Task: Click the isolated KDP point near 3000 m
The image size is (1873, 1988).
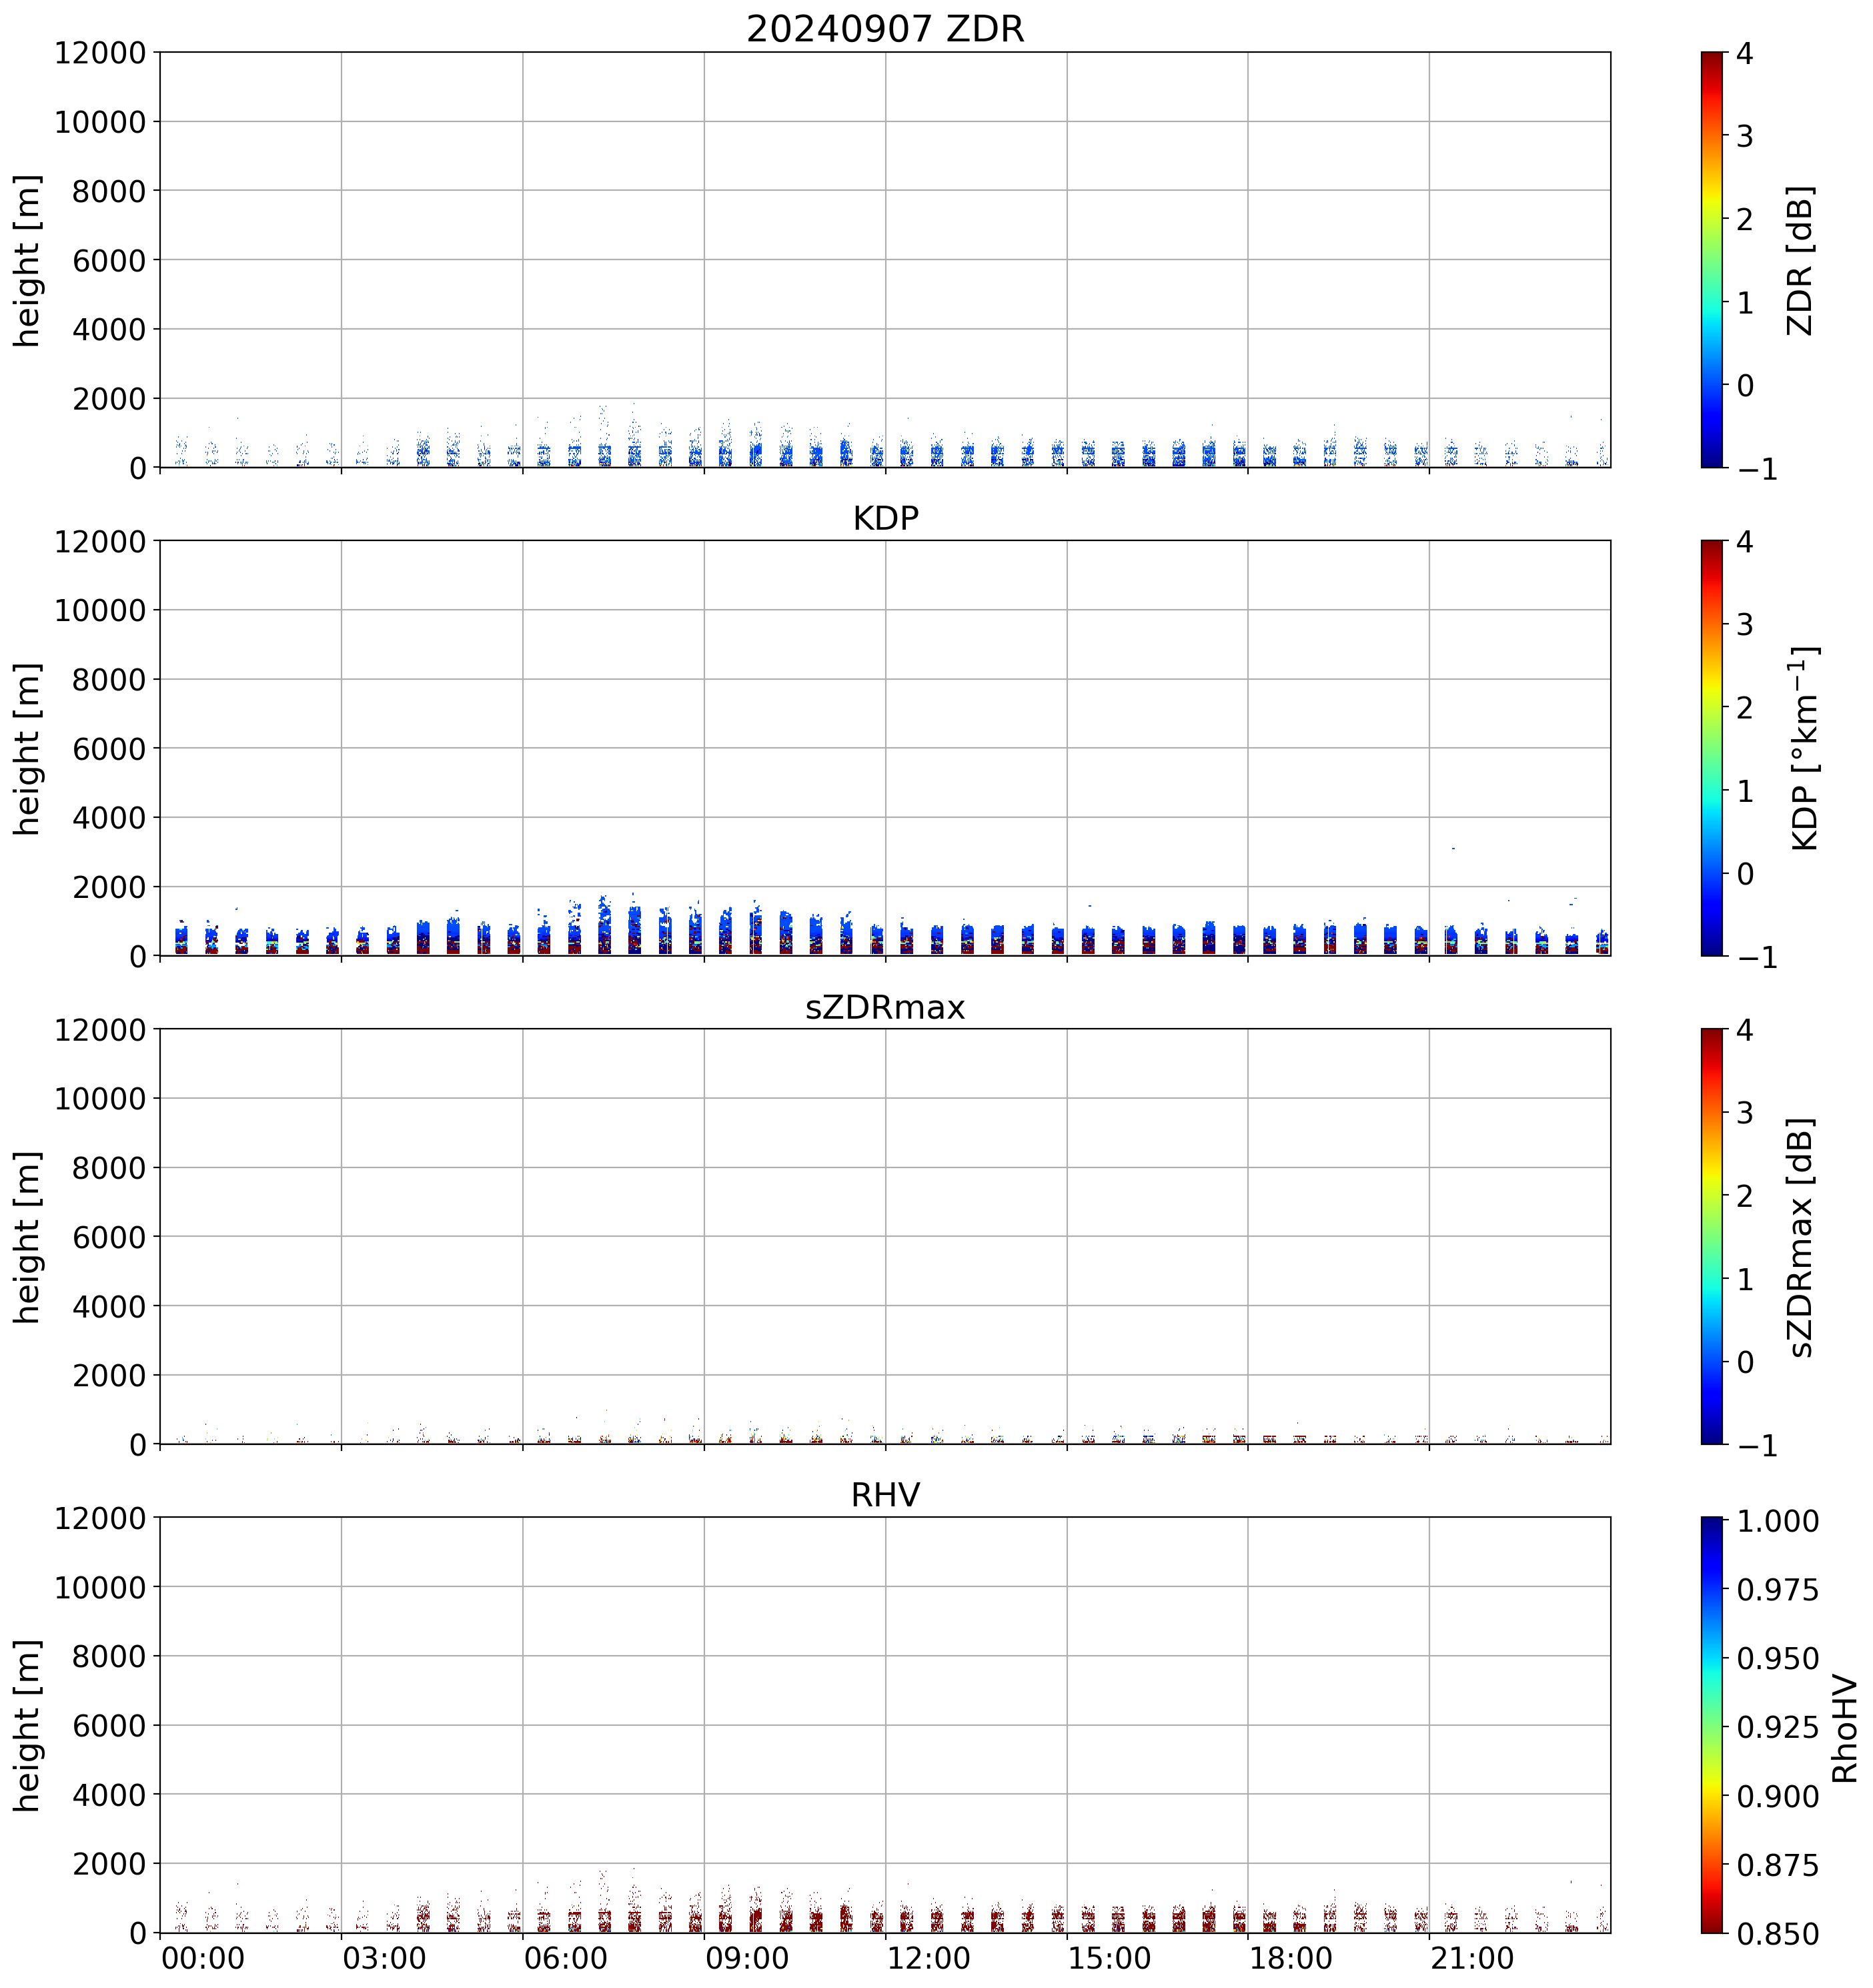Action: 1453,848
